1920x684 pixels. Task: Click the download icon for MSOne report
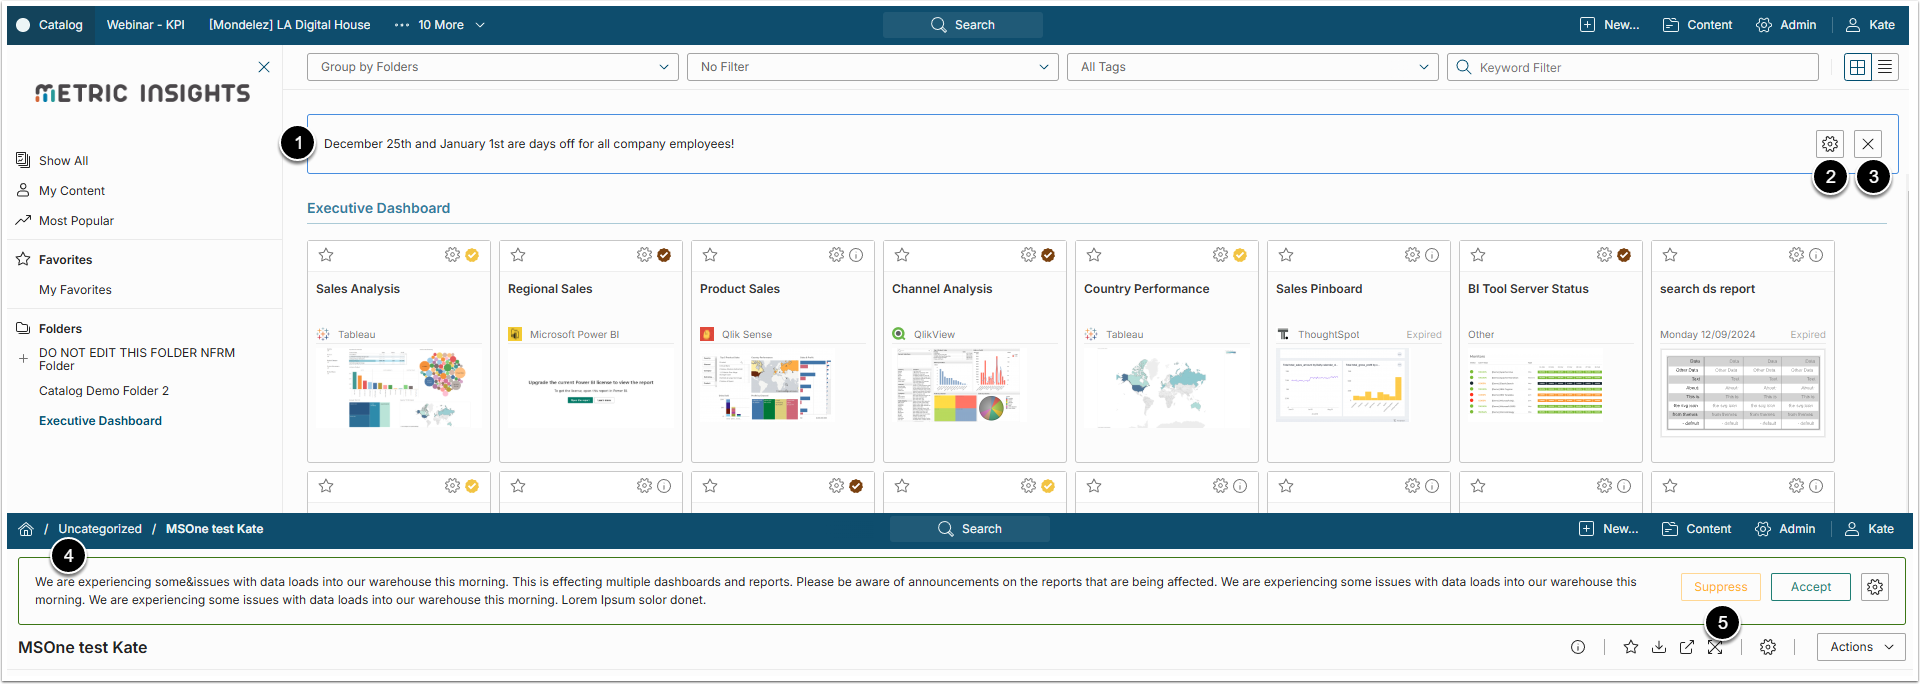(1659, 647)
